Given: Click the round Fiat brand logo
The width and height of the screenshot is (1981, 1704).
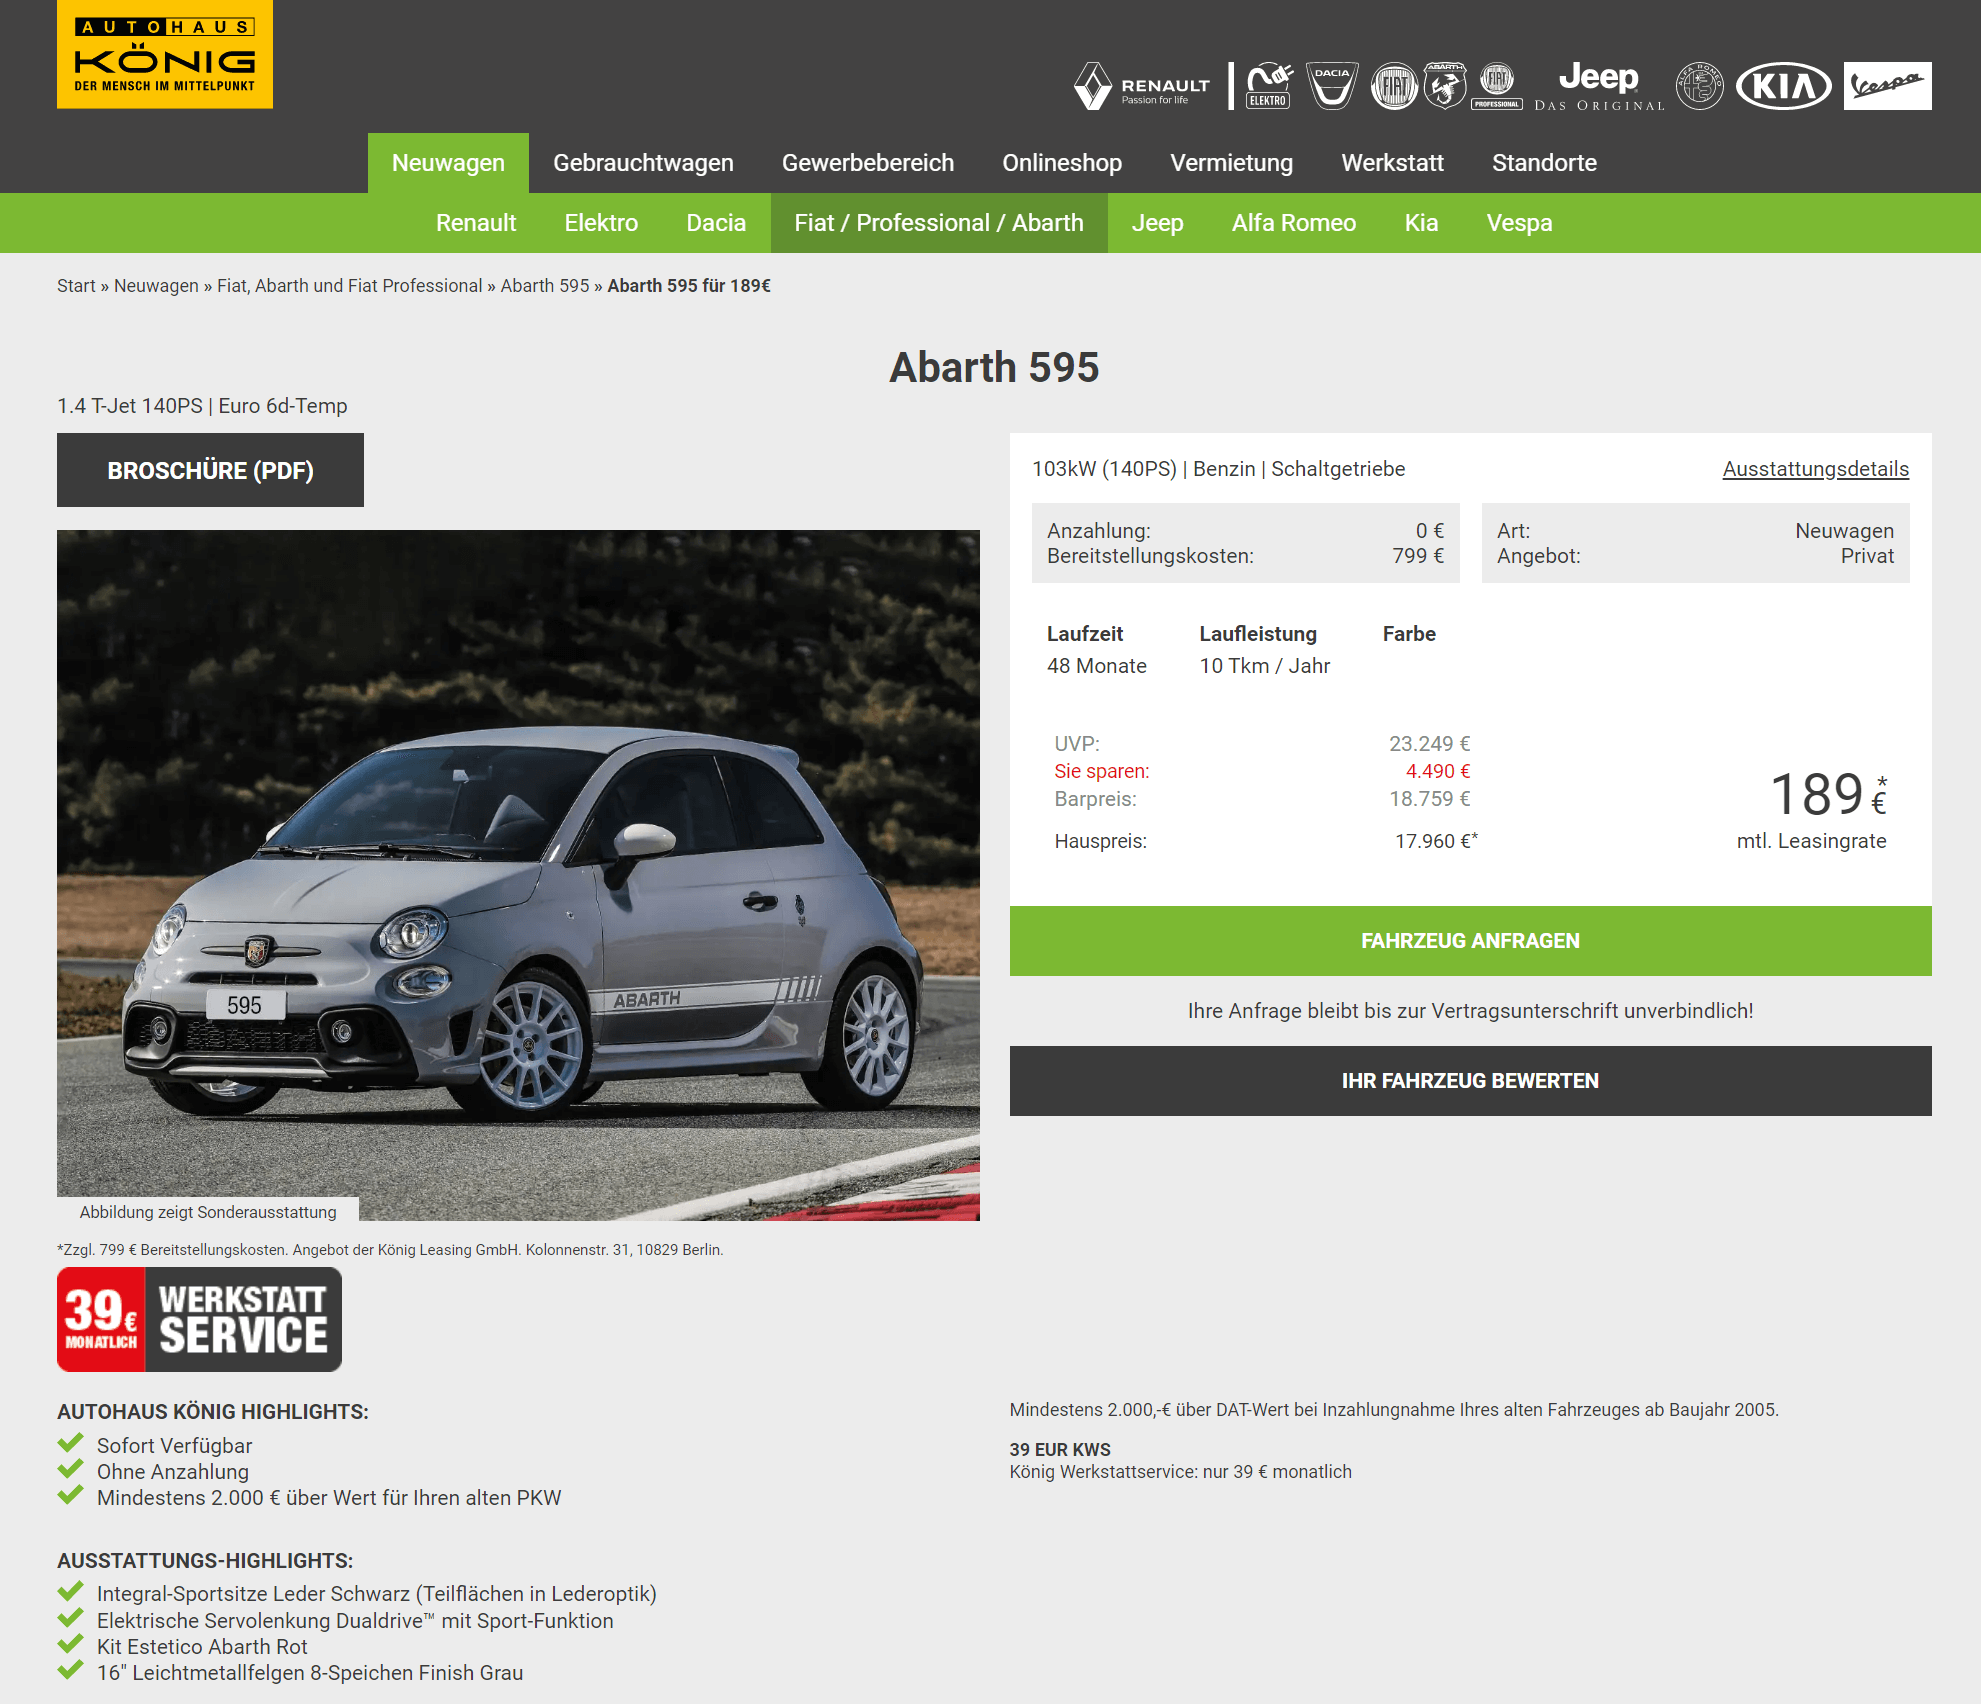Looking at the screenshot, I should (x=1394, y=86).
